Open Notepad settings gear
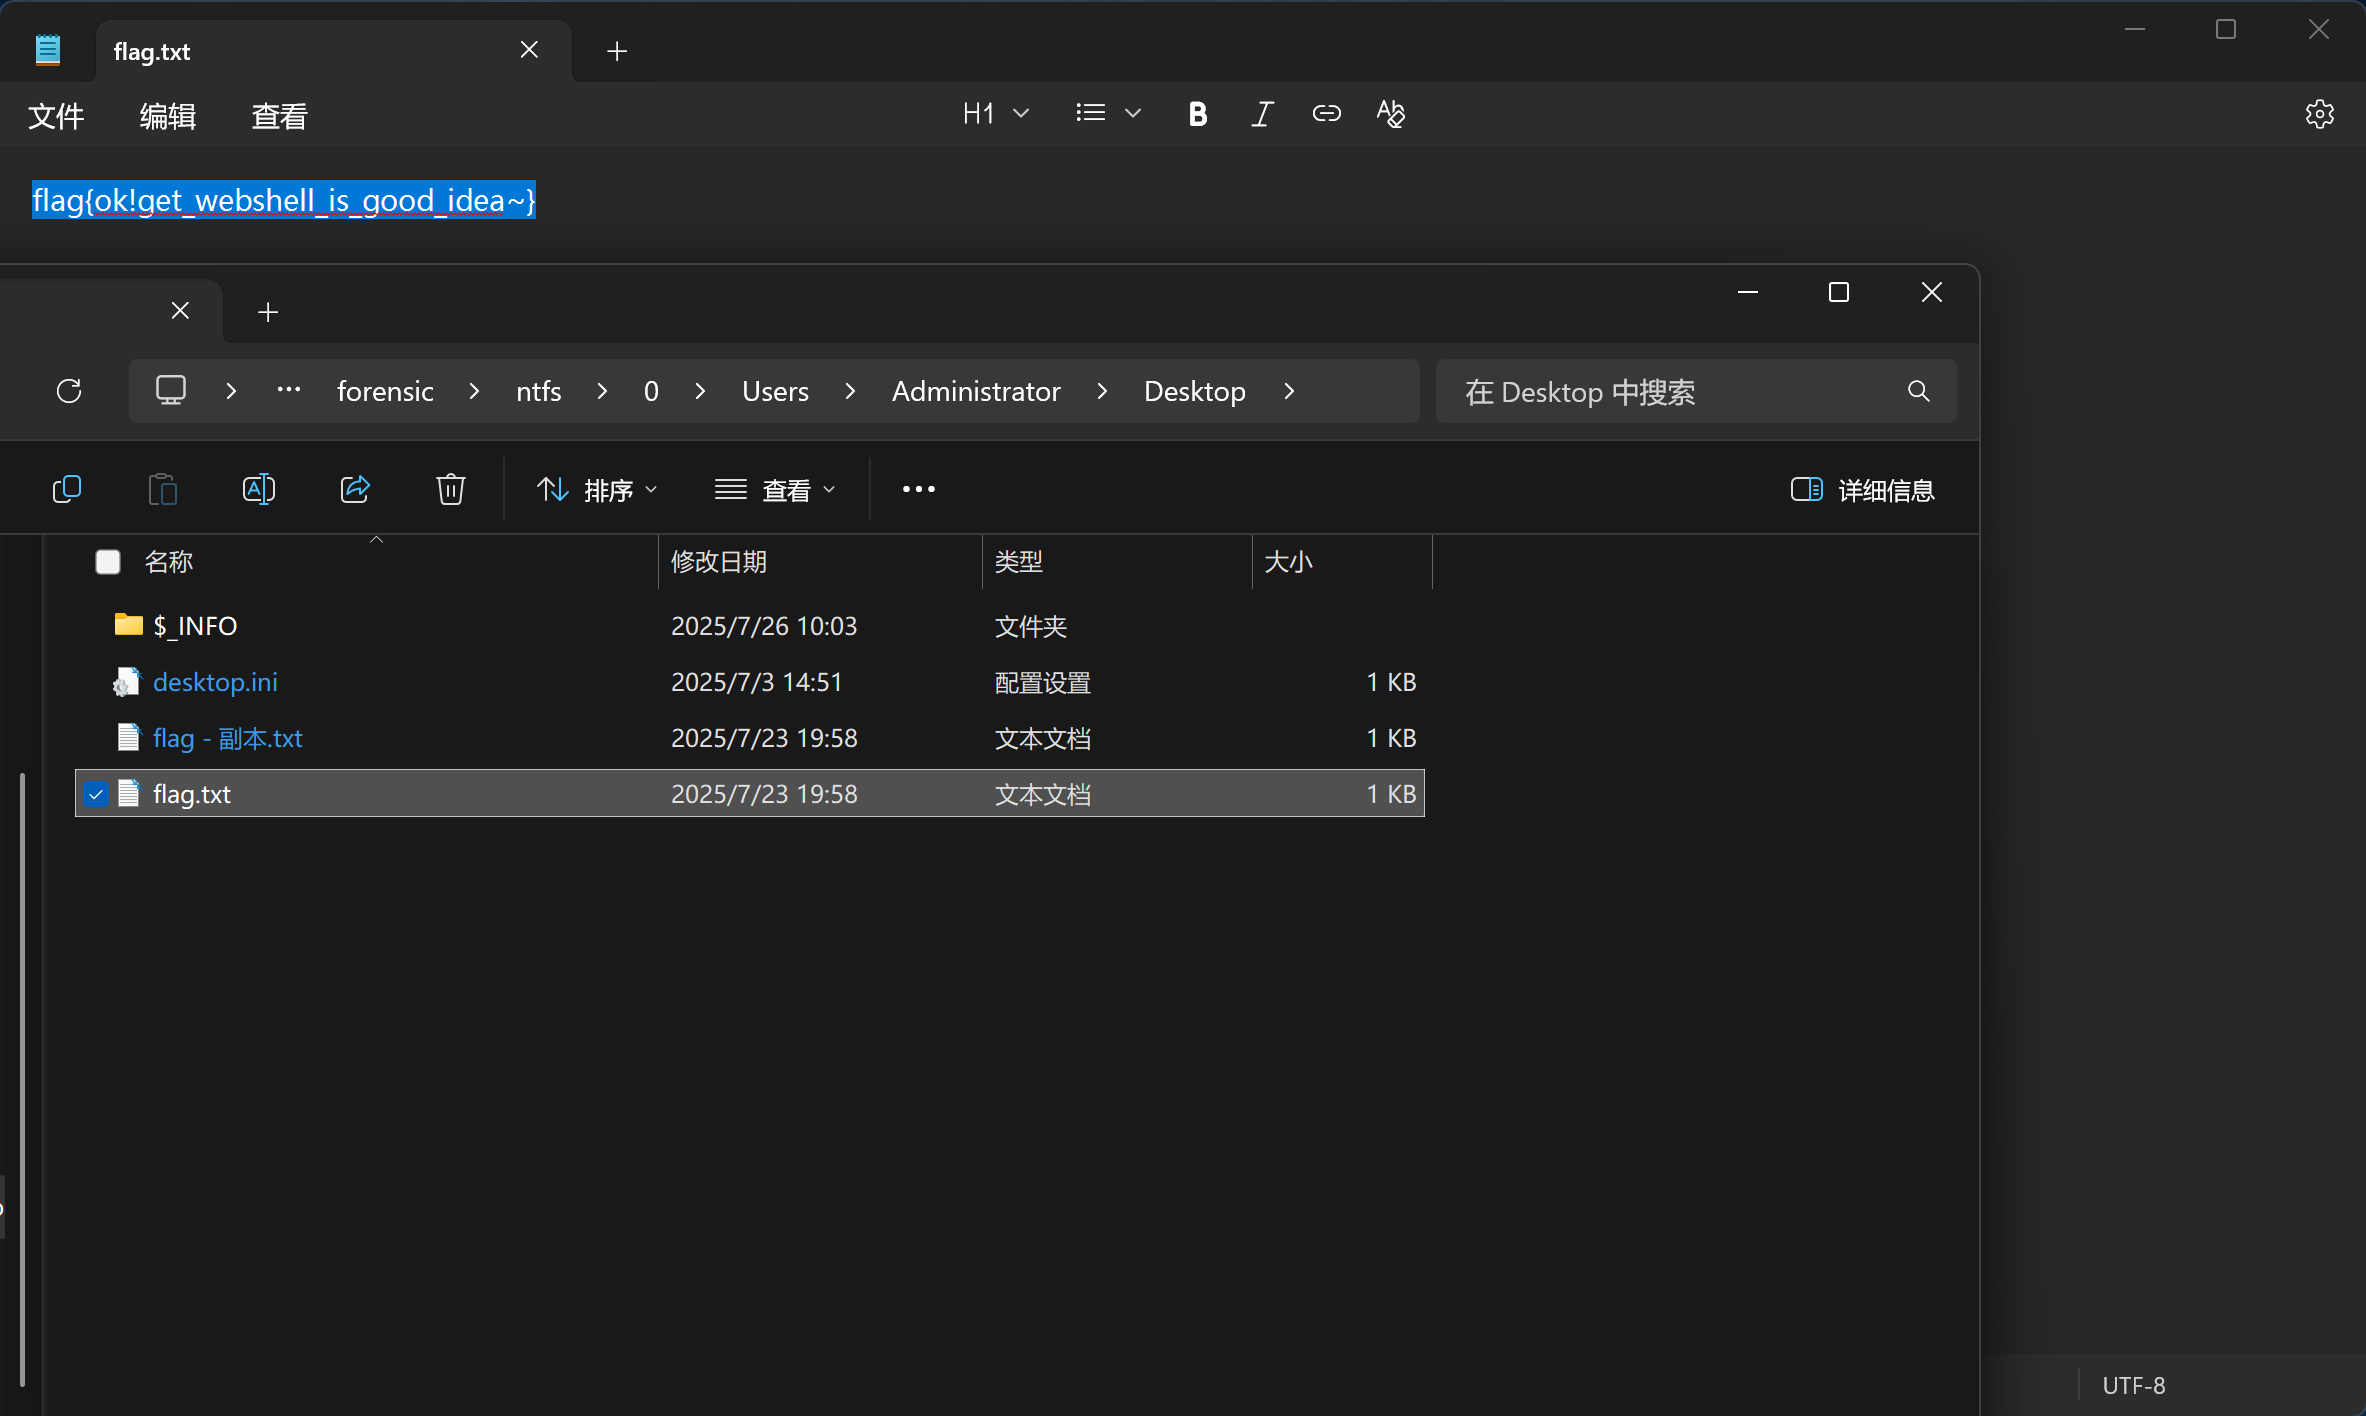Screen dimensions: 2366x1416 tap(2319, 114)
